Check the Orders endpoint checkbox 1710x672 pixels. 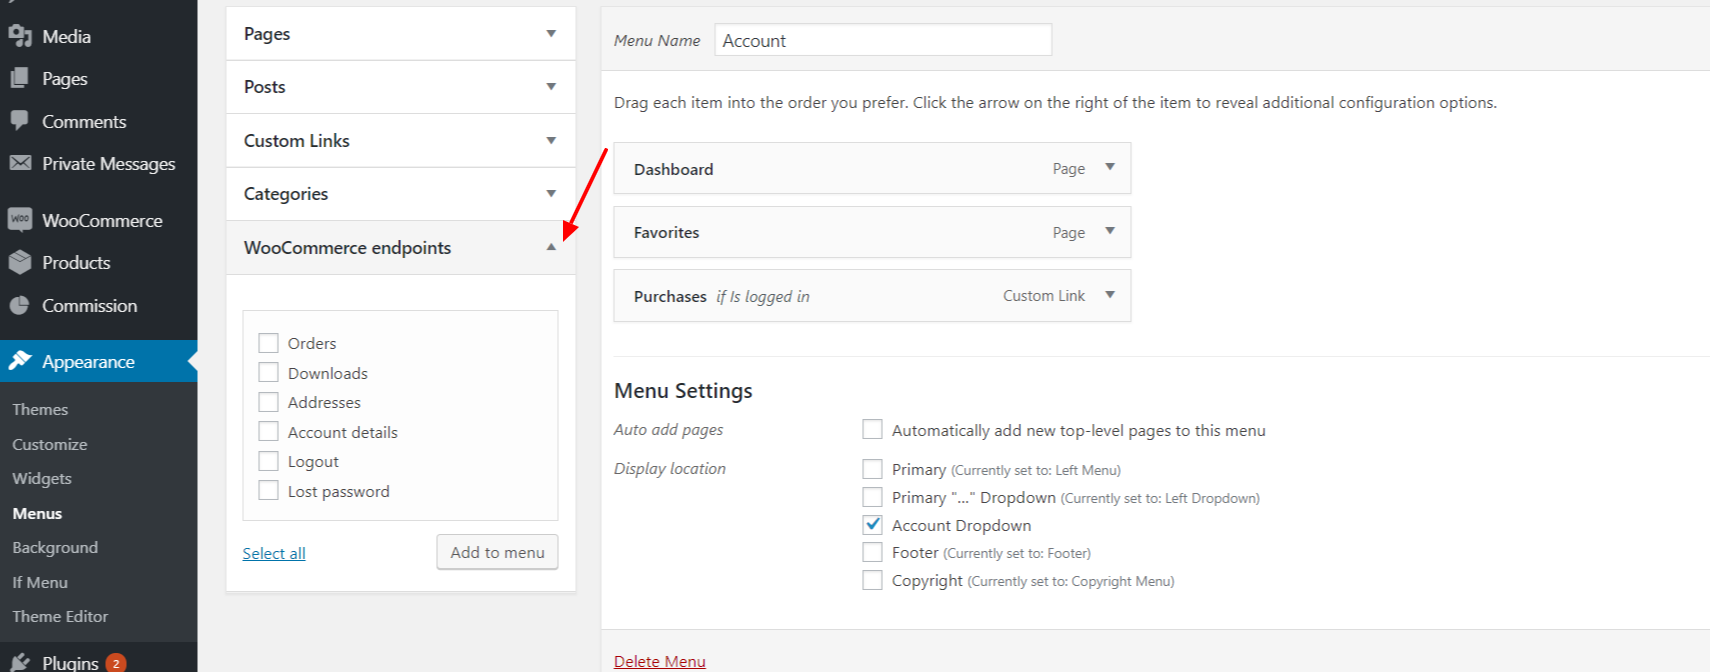point(268,343)
